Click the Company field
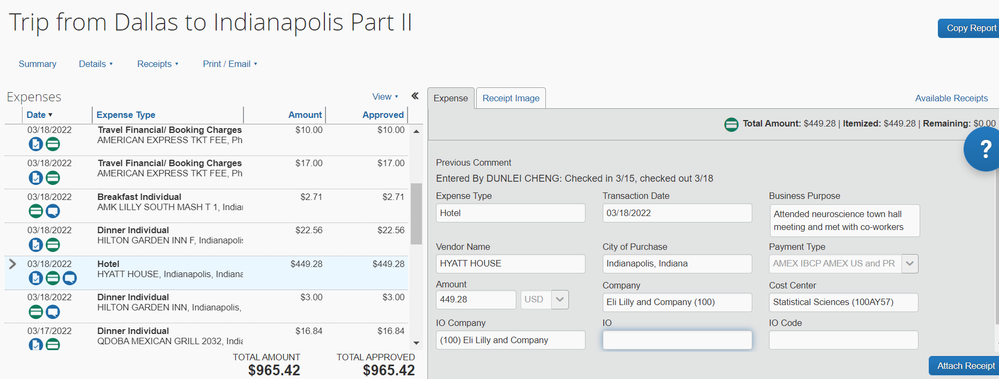 click(677, 302)
